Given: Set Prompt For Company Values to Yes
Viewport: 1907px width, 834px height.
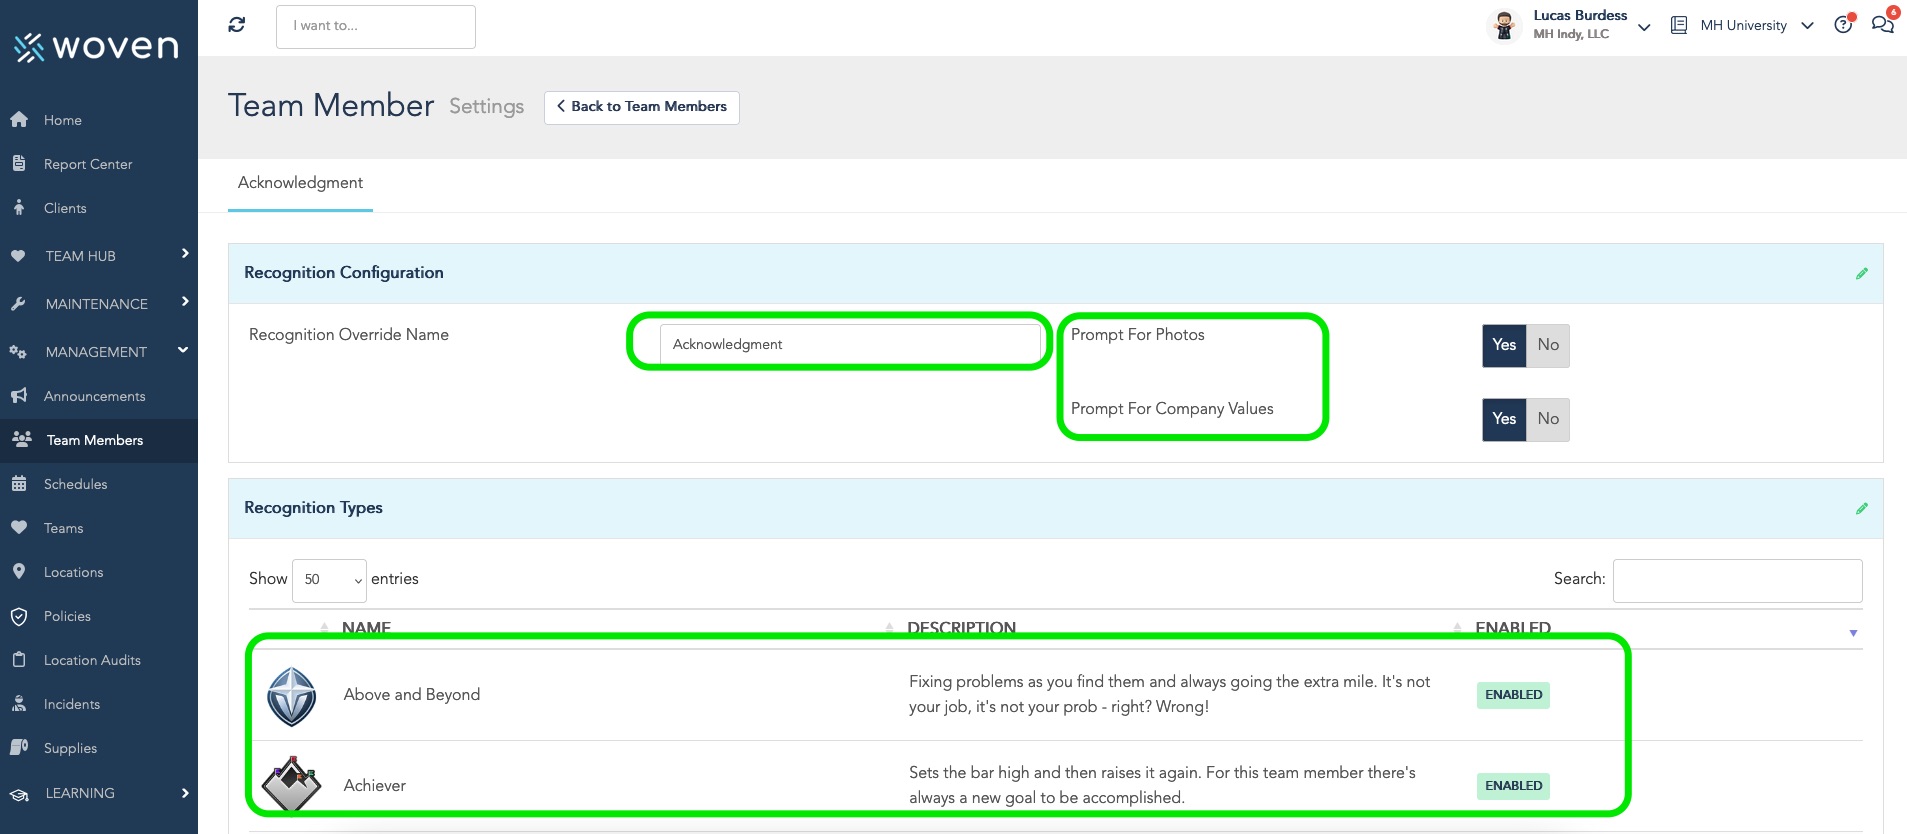Looking at the screenshot, I should tap(1504, 419).
